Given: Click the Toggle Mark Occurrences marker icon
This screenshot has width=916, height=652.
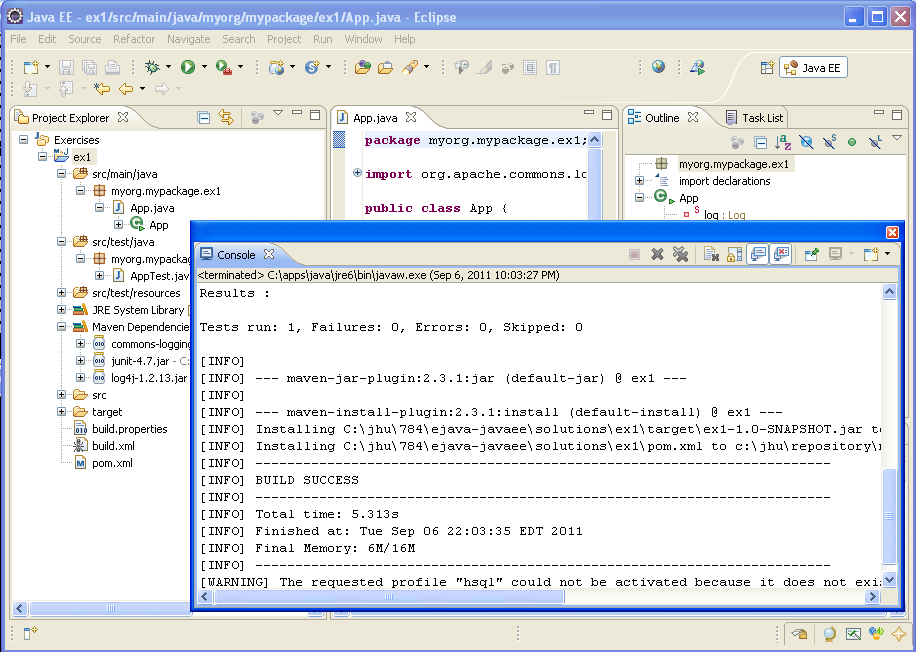Looking at the screenshot, I should point(484,68).
